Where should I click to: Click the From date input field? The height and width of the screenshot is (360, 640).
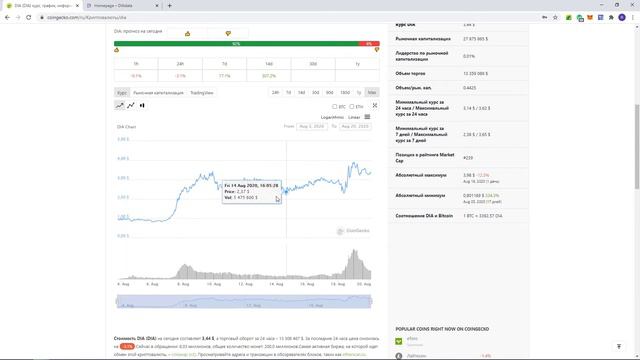tap(312, 127)
